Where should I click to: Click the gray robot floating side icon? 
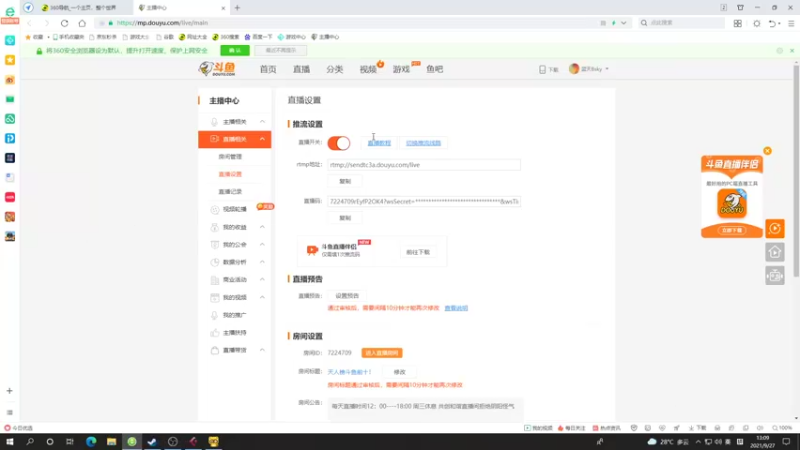pos(775,276)
